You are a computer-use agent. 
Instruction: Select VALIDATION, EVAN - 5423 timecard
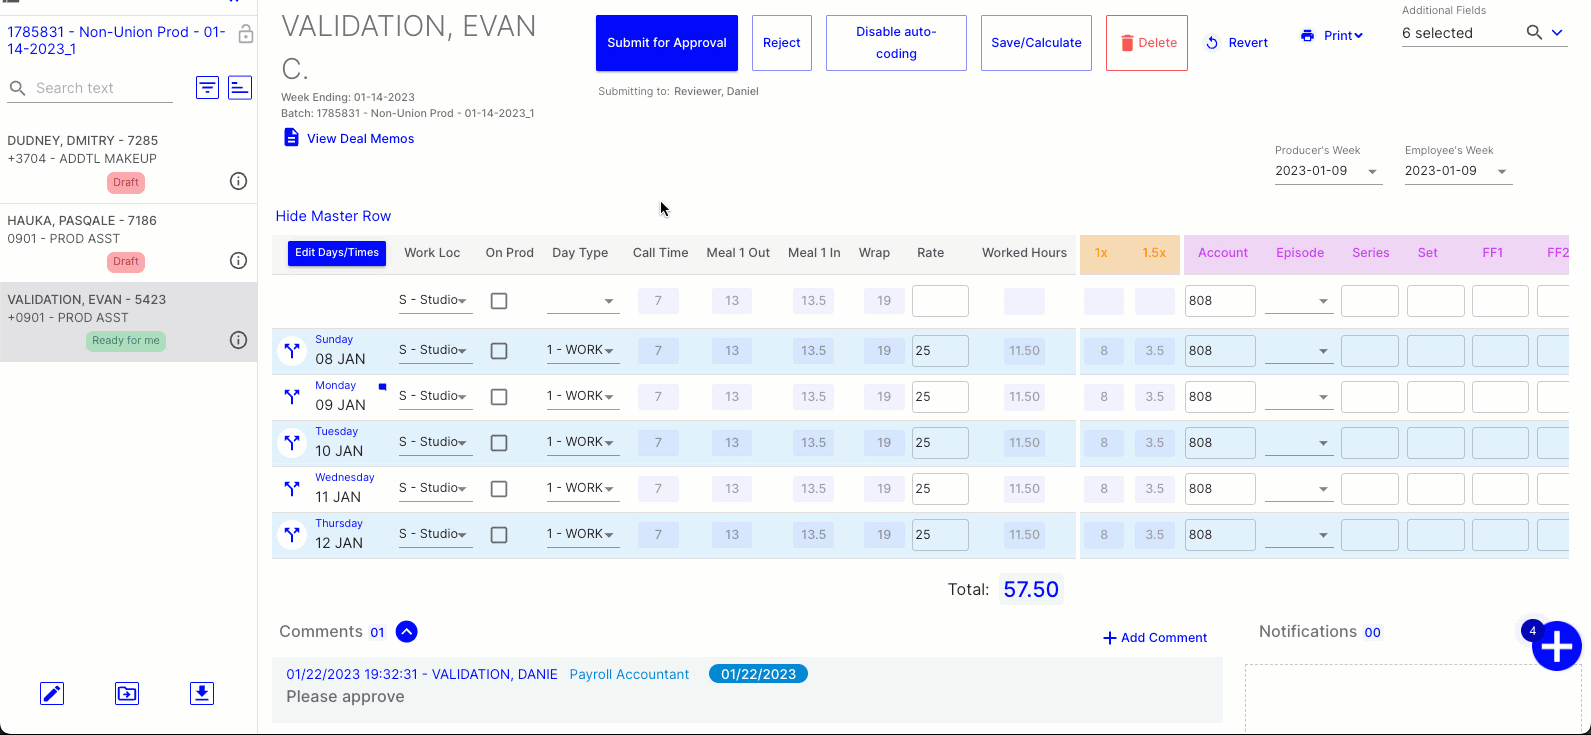128,322
